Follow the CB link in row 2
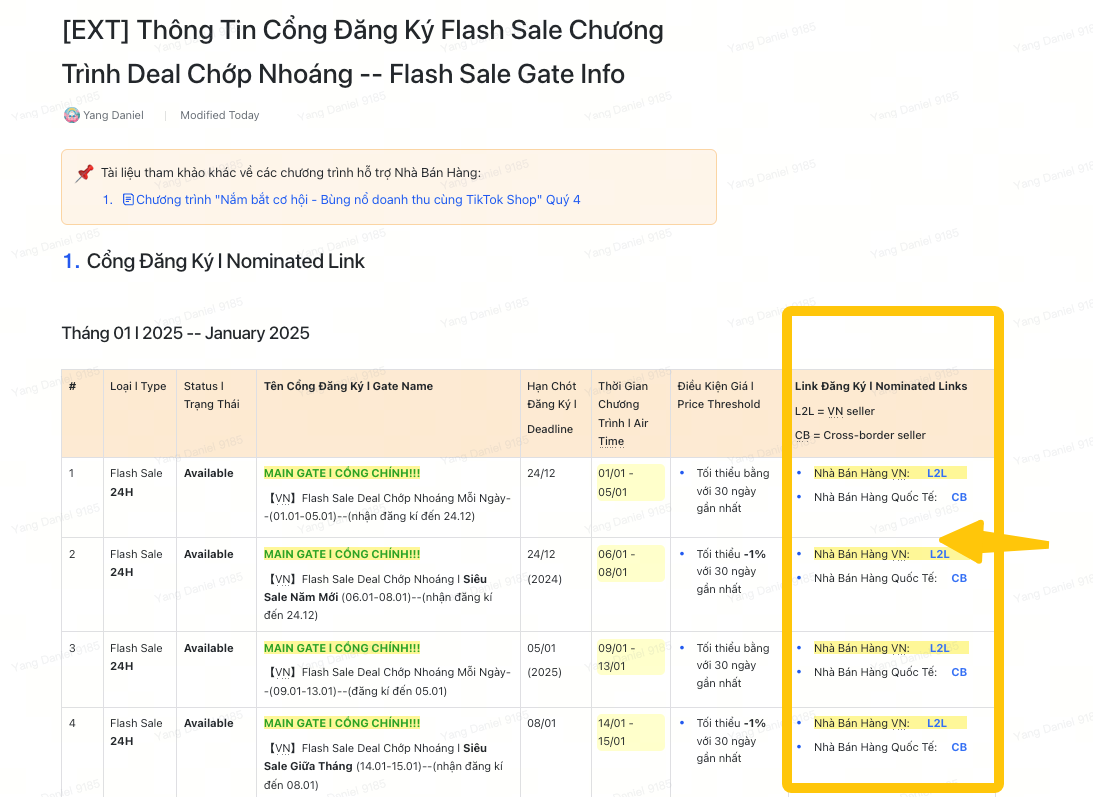 click(x=959, y=578)
